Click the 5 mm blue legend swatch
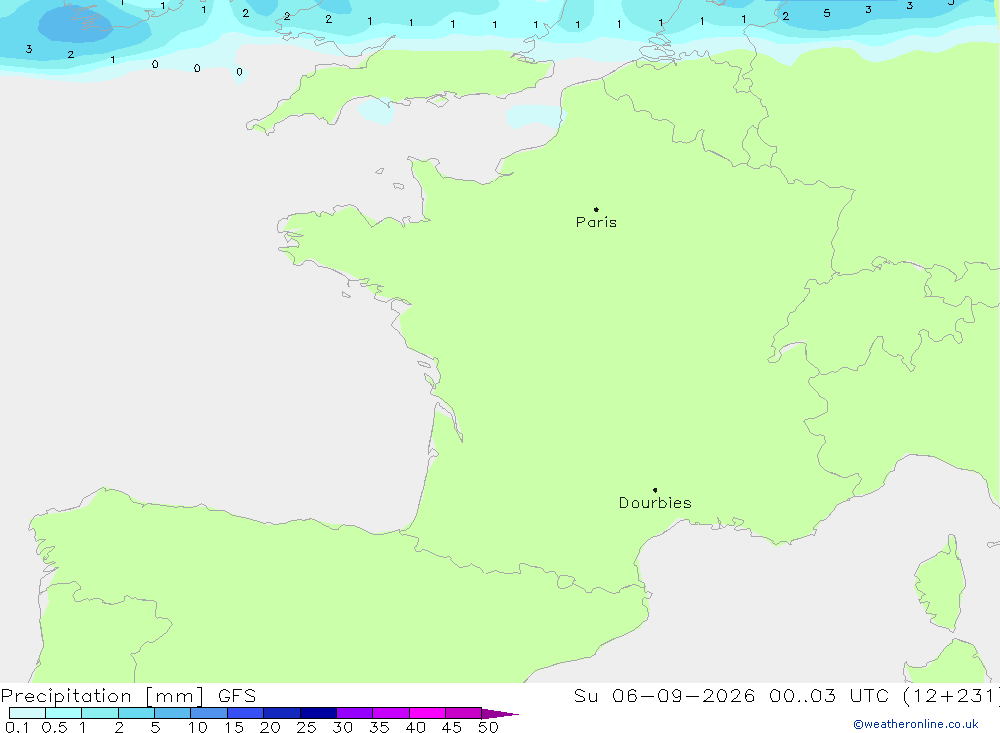The image size is (1000, 733). pyautogui.click(x=172, y=713)
